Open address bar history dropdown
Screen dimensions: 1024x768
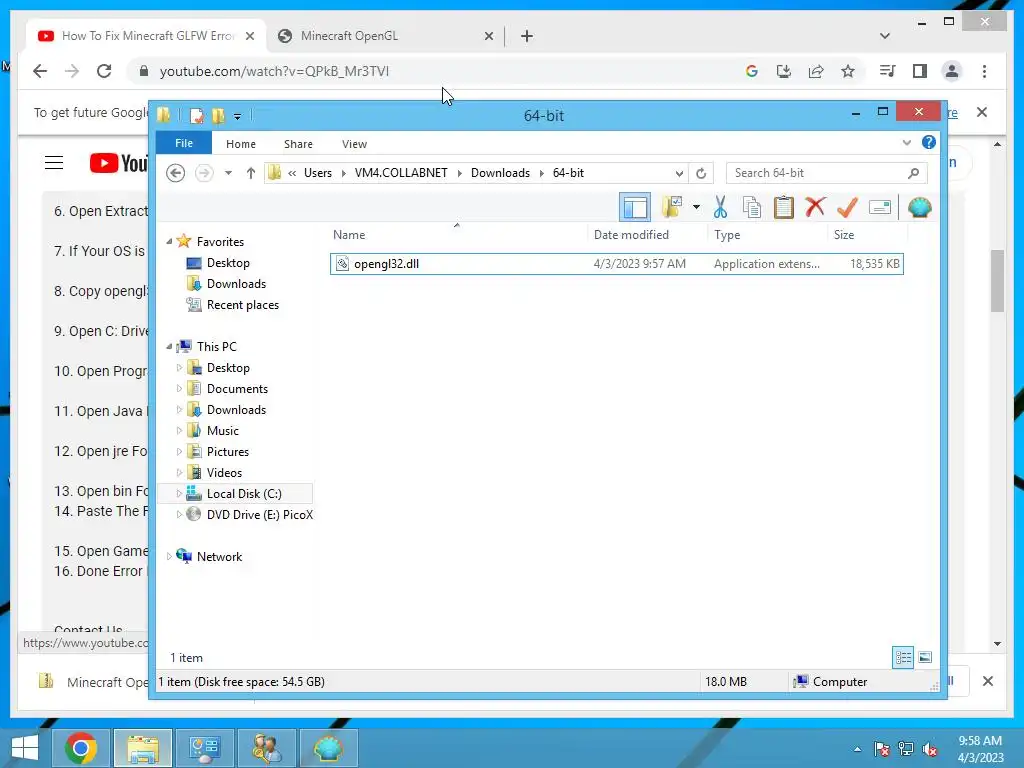pyautogui.click(x=679, y=173)
